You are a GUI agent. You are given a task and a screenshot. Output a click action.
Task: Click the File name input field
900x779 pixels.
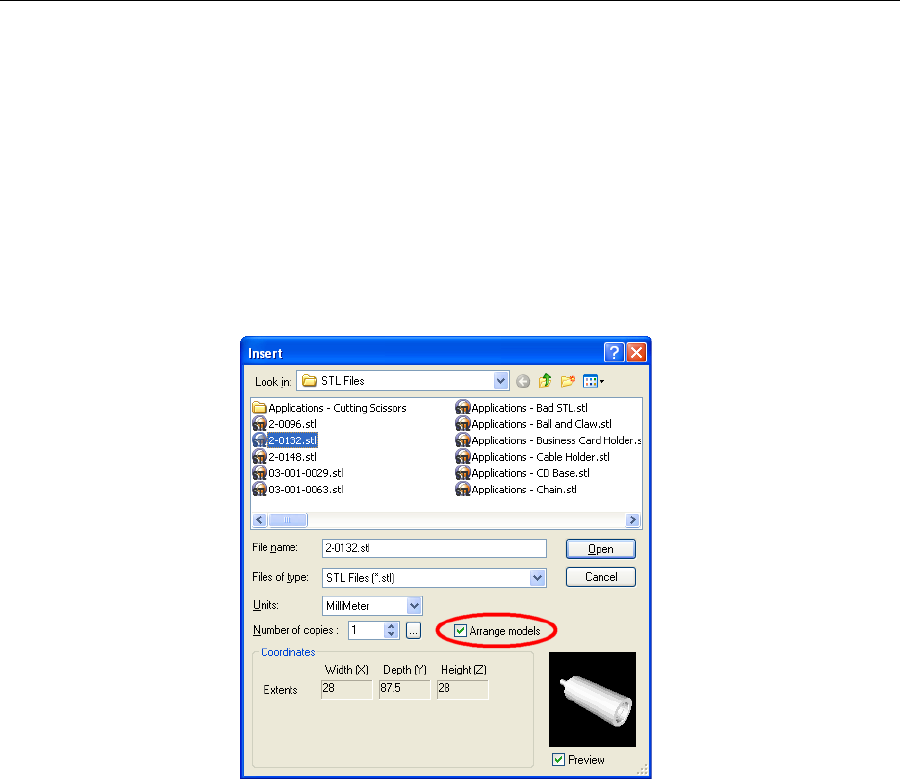click(434, 548)
